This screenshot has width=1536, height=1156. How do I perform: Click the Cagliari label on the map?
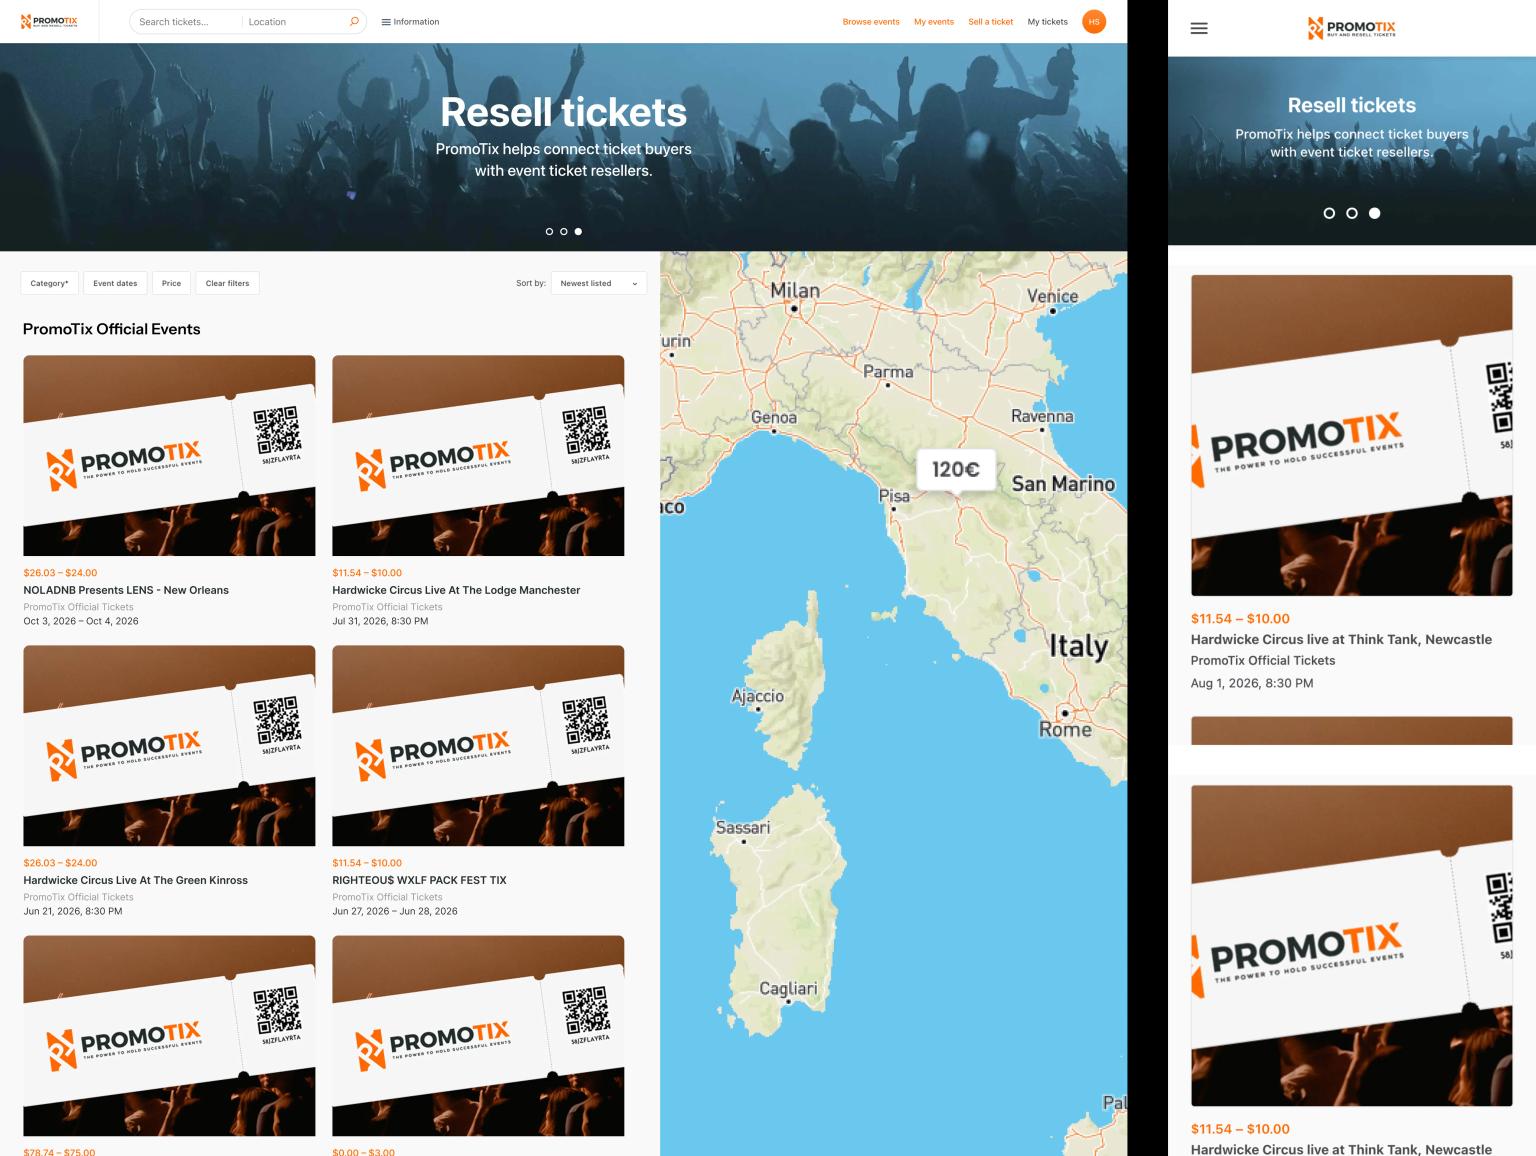pos(788,988)
